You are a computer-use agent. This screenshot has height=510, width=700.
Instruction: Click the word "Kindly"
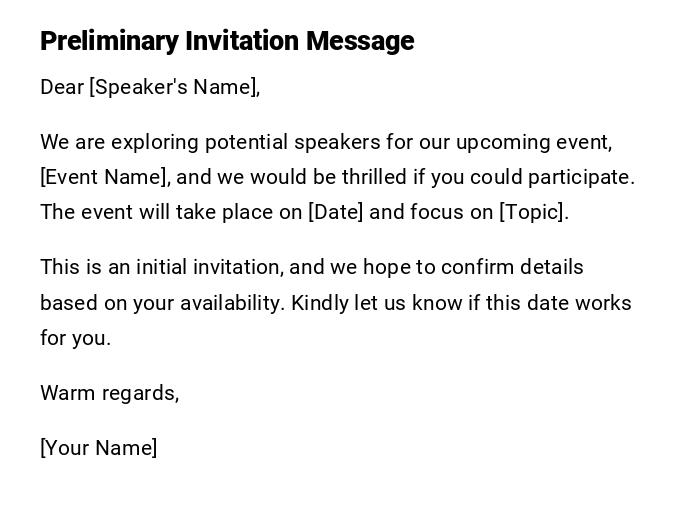click(320, 303)
